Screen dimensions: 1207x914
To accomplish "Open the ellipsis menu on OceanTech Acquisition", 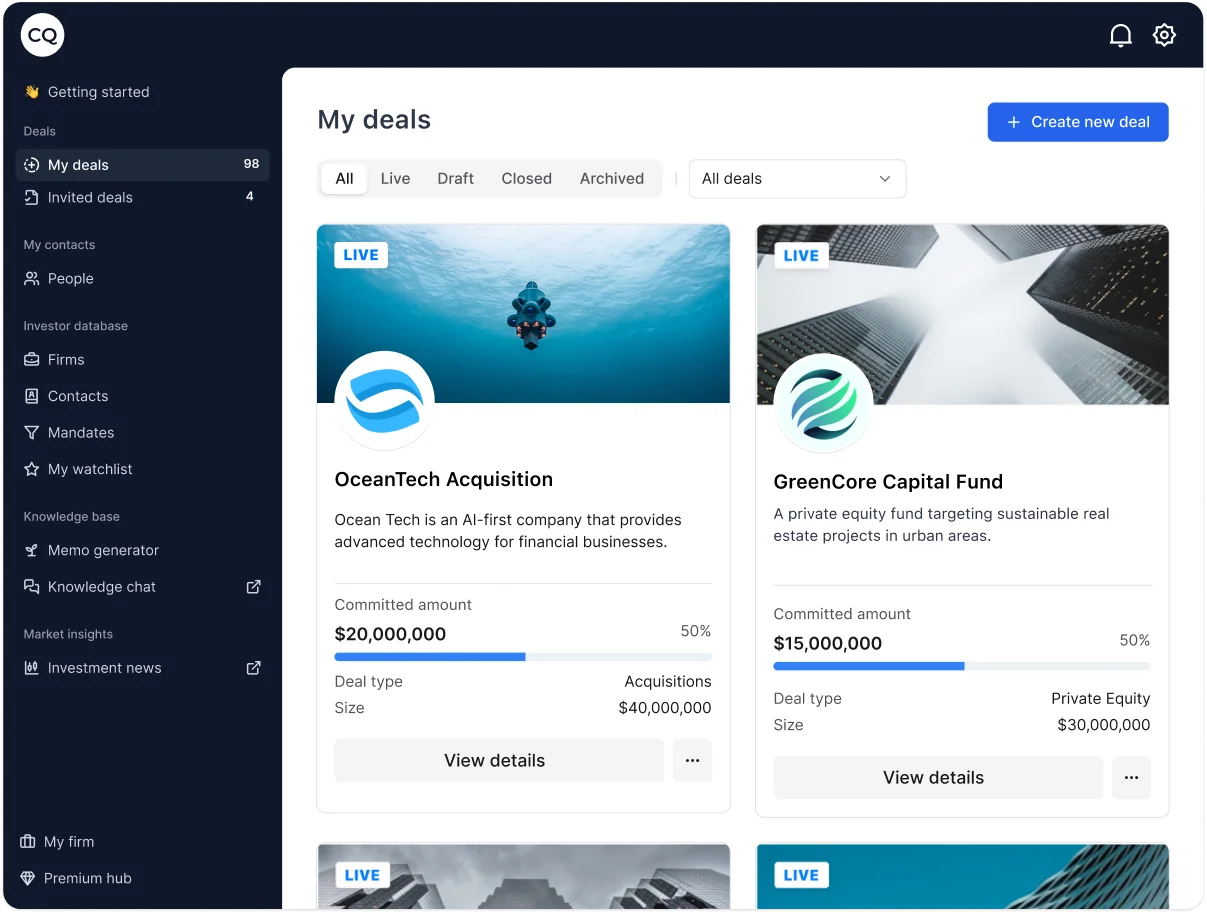I will (692, 760).
